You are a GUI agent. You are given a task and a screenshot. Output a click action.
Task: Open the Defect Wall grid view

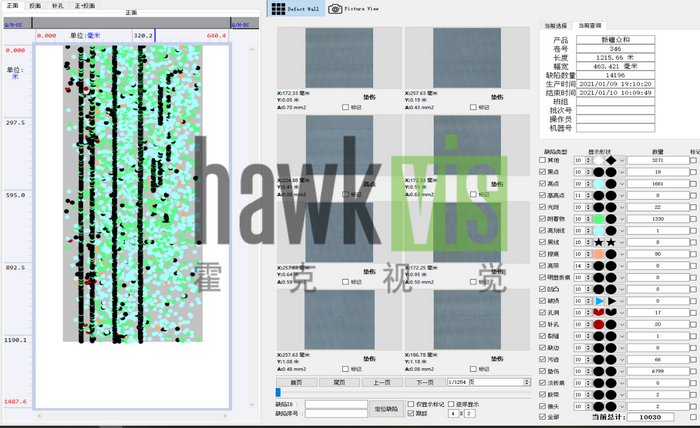coord(296,8)
